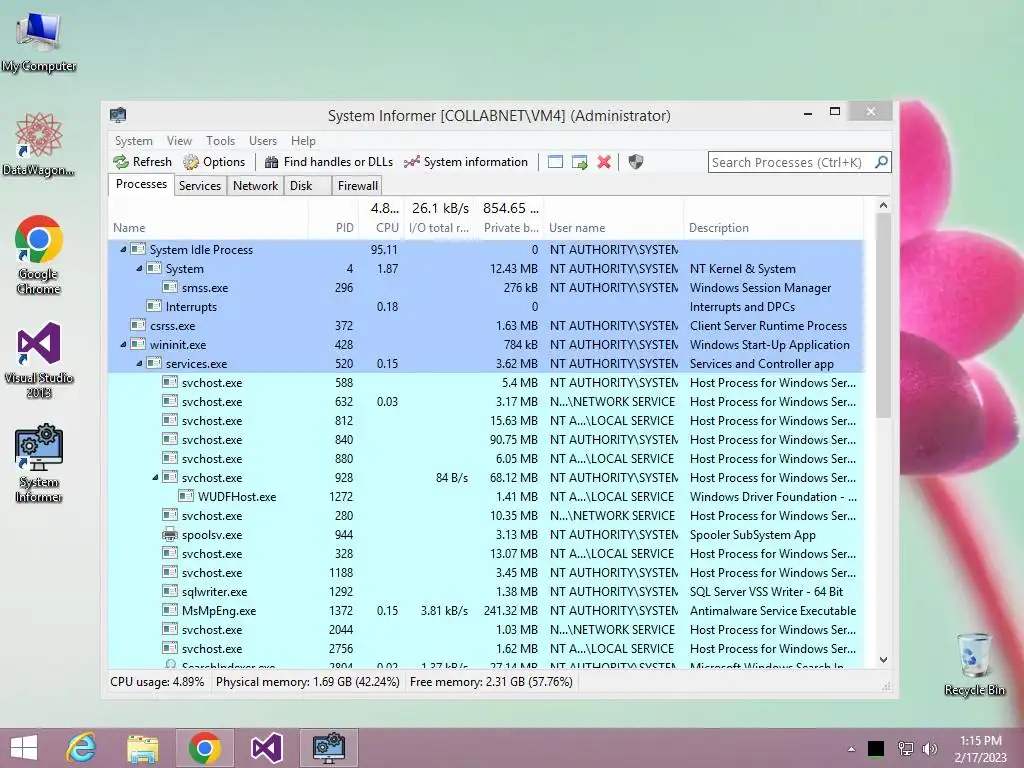Click the shield icon in the toolbar

(x=635, y=162)
